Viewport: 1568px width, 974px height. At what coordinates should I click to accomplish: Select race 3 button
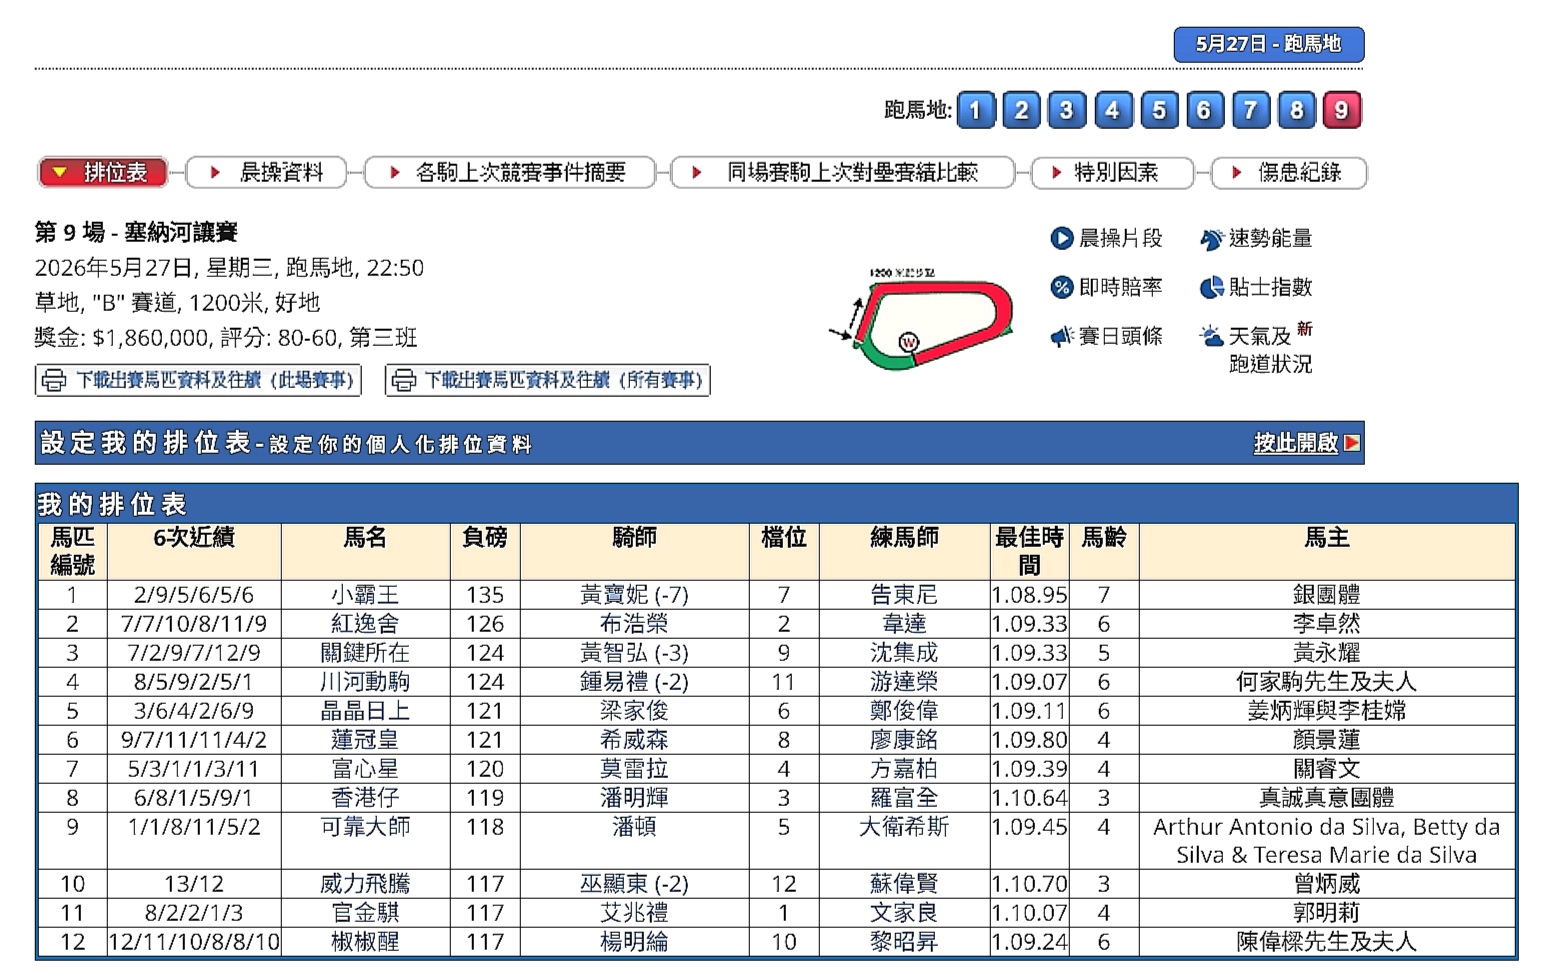pyautogui.click(x=1067, y=110)
